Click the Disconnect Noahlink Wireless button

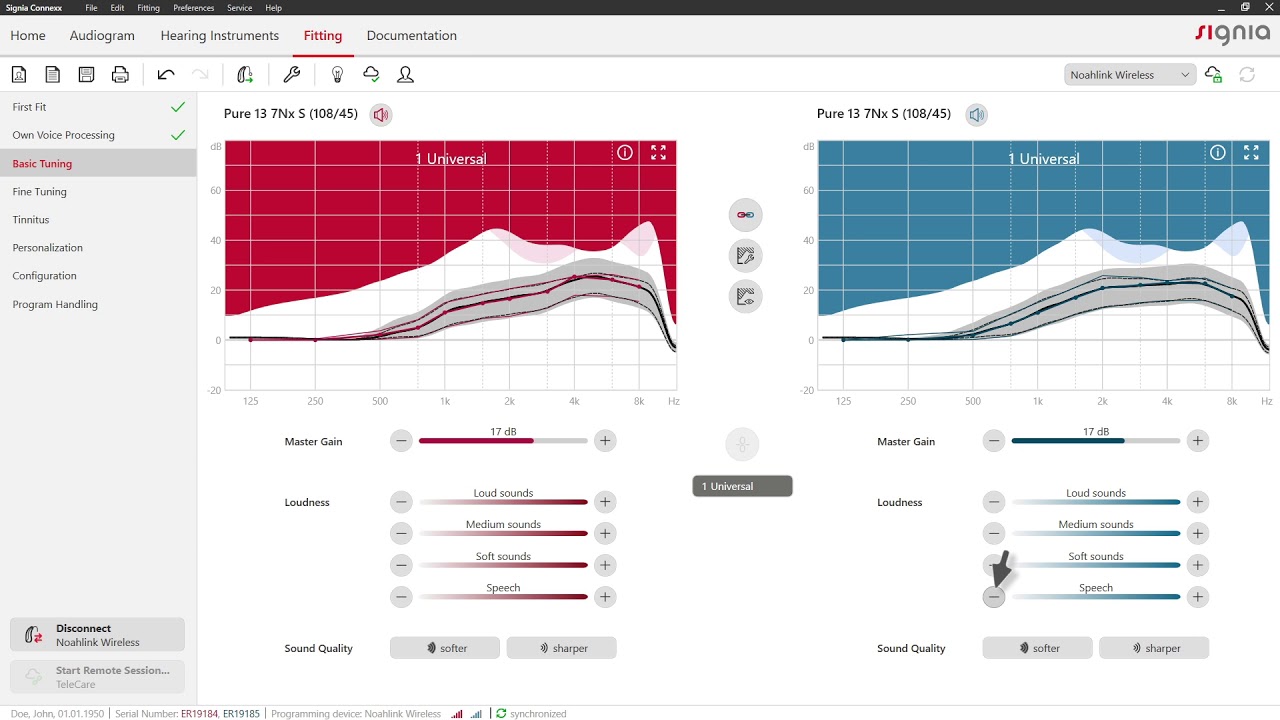click(98, 635)
